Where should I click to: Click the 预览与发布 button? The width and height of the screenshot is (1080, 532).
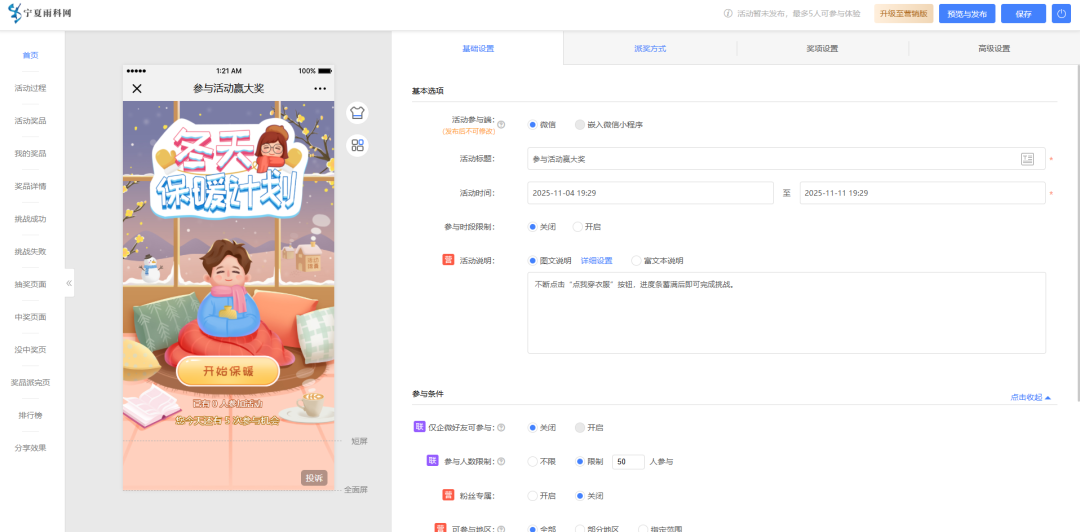[x=967, y=14]
